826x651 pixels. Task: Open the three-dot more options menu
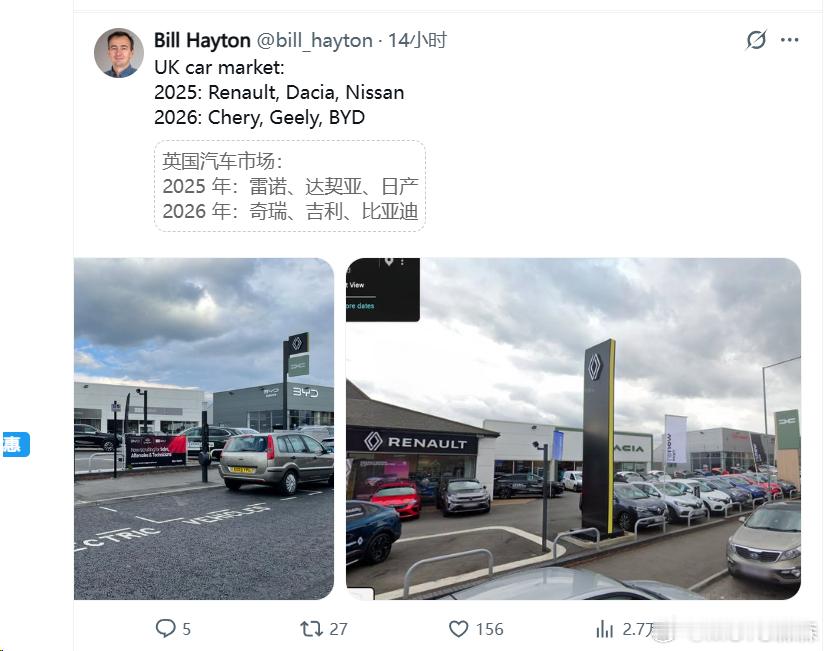click(x=789, y=40)
